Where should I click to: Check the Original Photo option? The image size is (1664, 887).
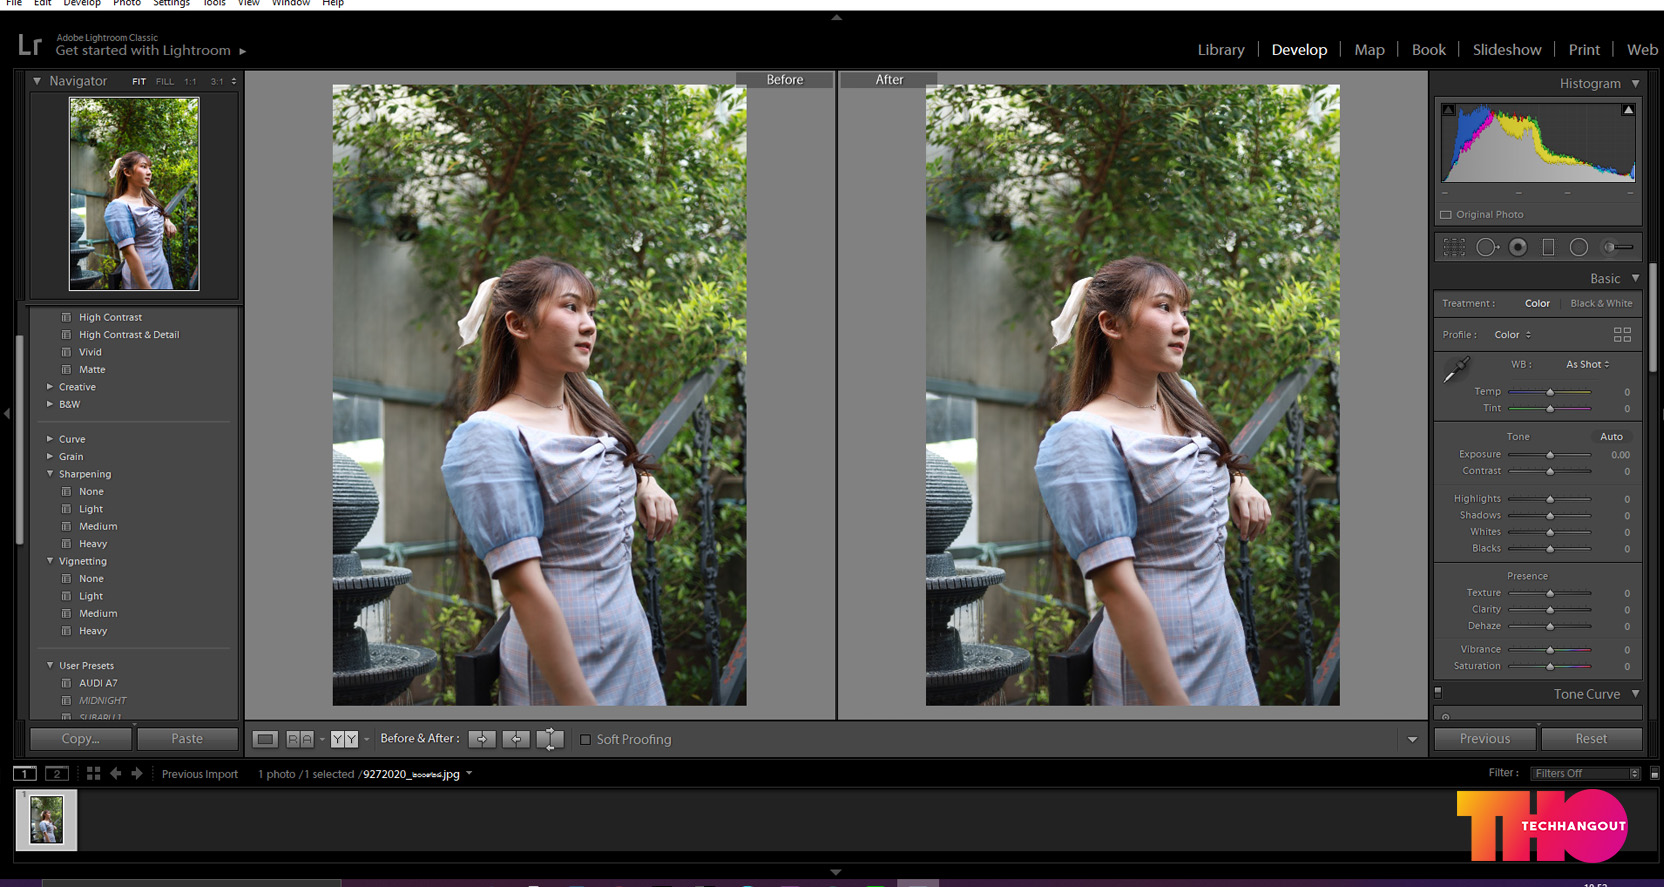(x=1445, y=215)
